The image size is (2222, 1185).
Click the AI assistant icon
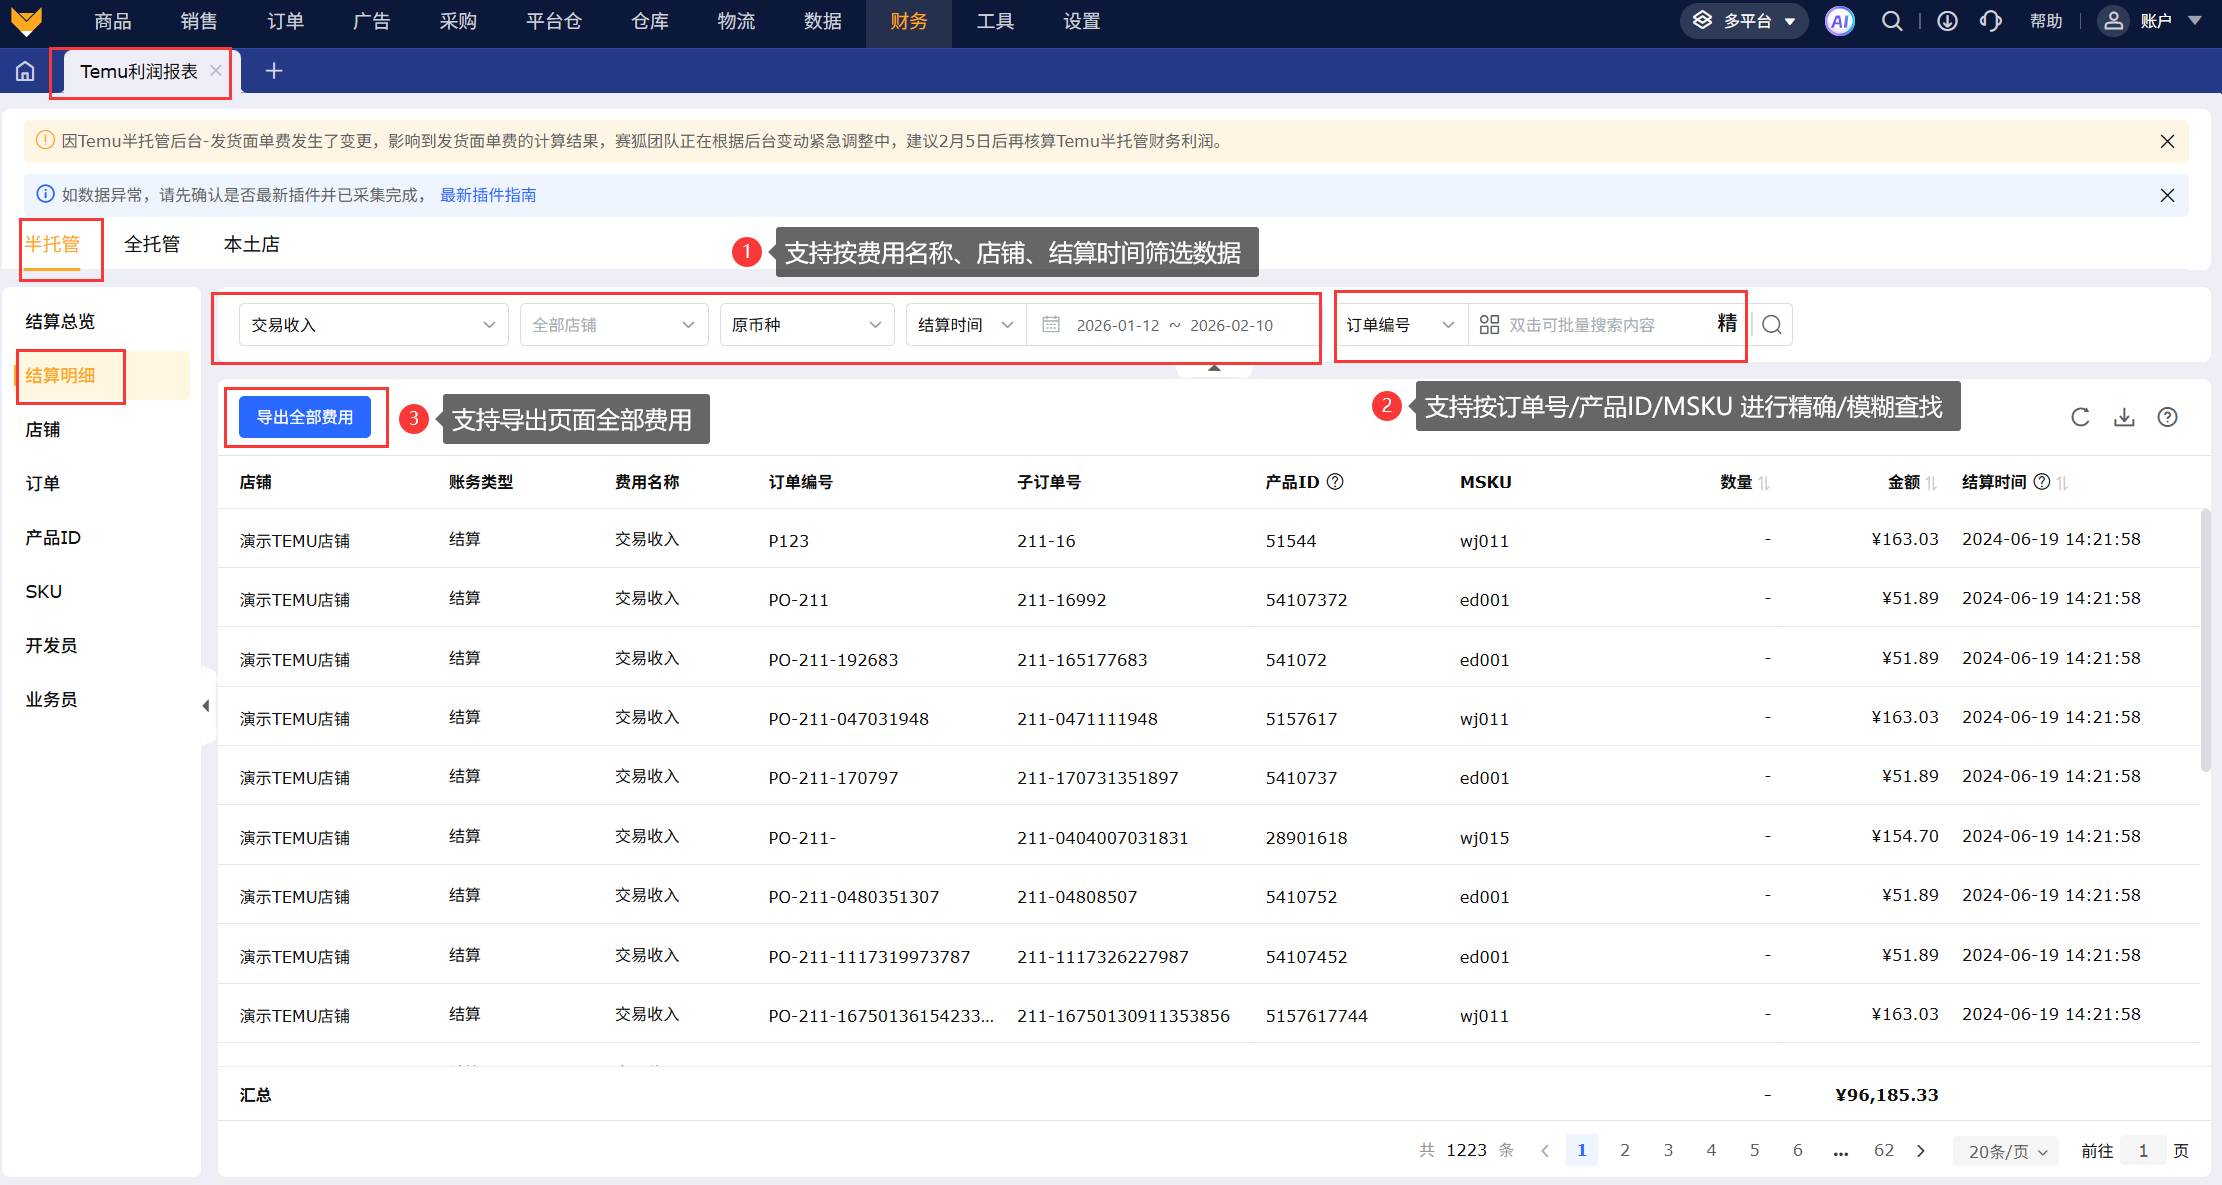click(1839, 21)
